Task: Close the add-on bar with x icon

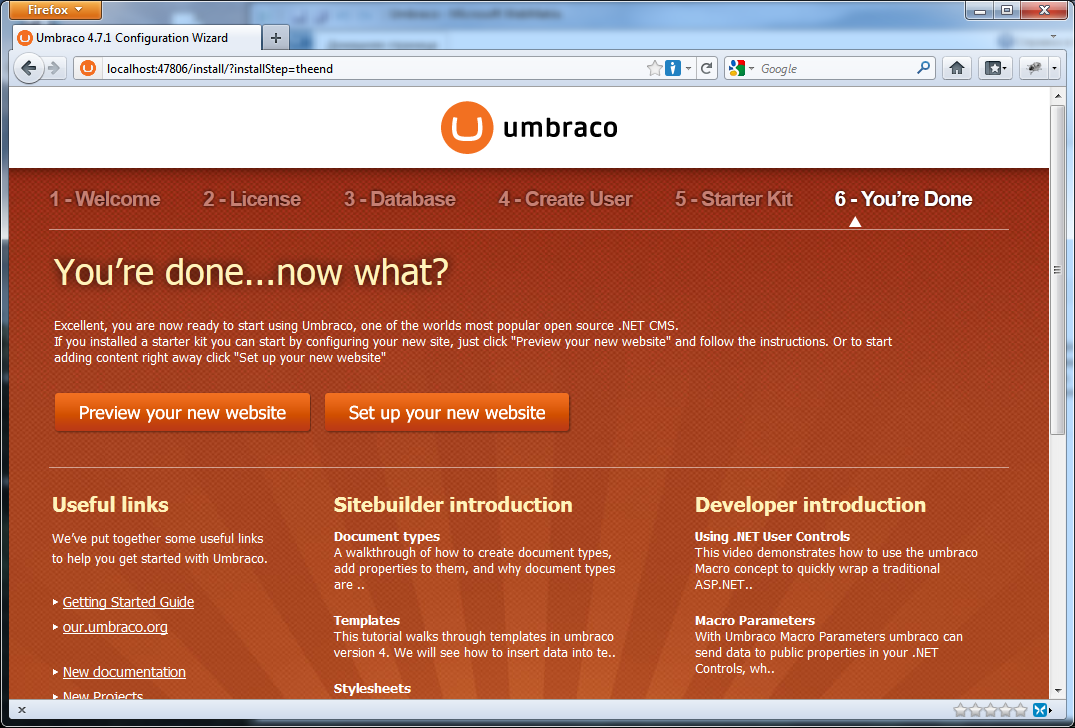Action: [x=22, y=709]
